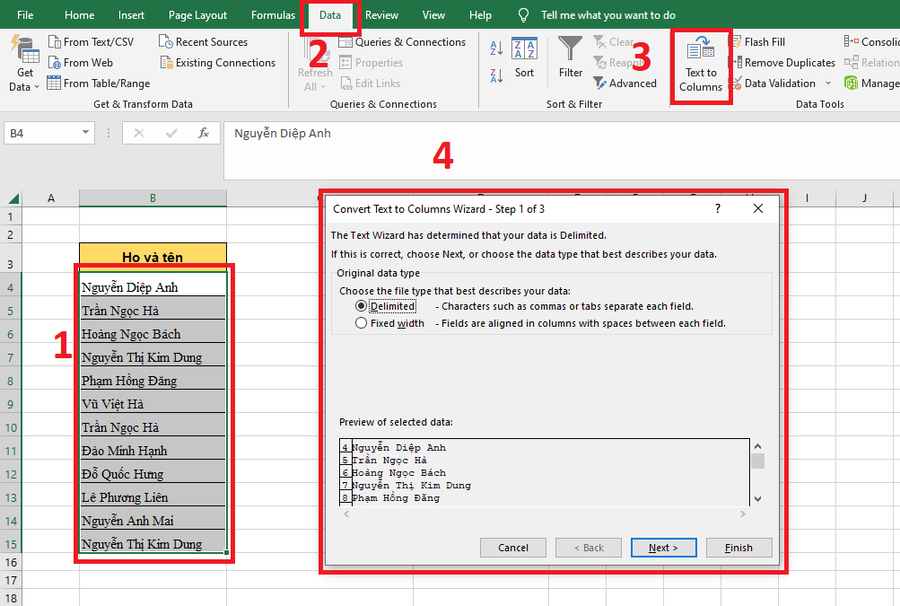This screenshot has height=606, width=900.
Task: Open Relationships tool
Action: click(x=871, y=63)
